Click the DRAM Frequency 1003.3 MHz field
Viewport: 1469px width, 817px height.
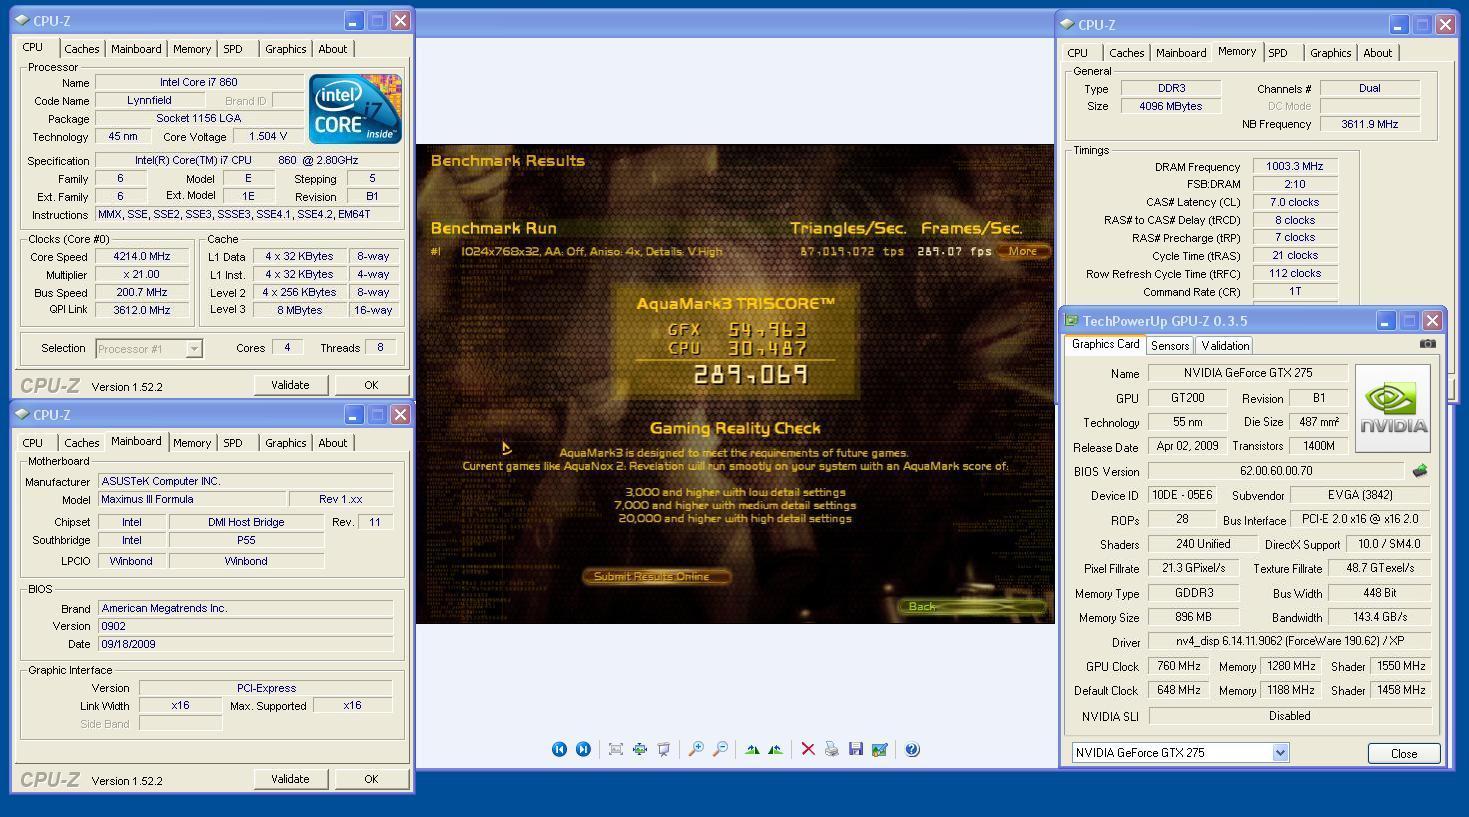[x=1294, y=167]
